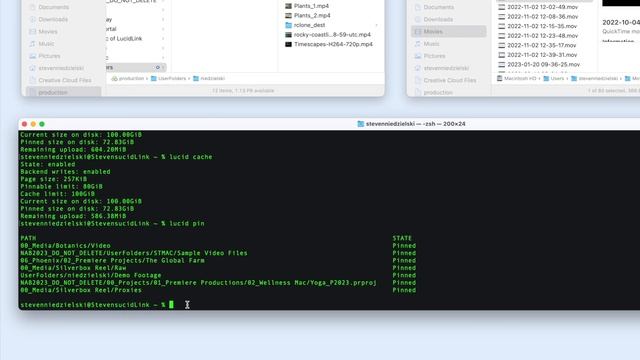Expand chevron beside rclone_dest folder
The height and width of the screenshot is (360, 640).
376,25
